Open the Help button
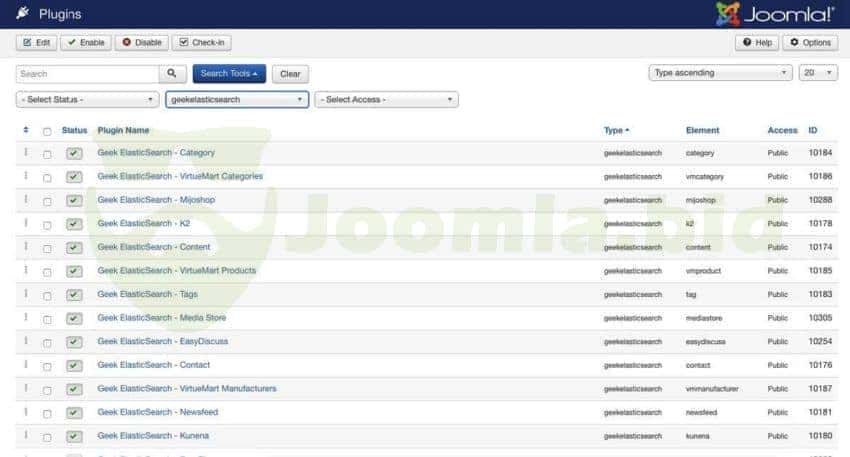The image size is (850, 457). (757, 43)
